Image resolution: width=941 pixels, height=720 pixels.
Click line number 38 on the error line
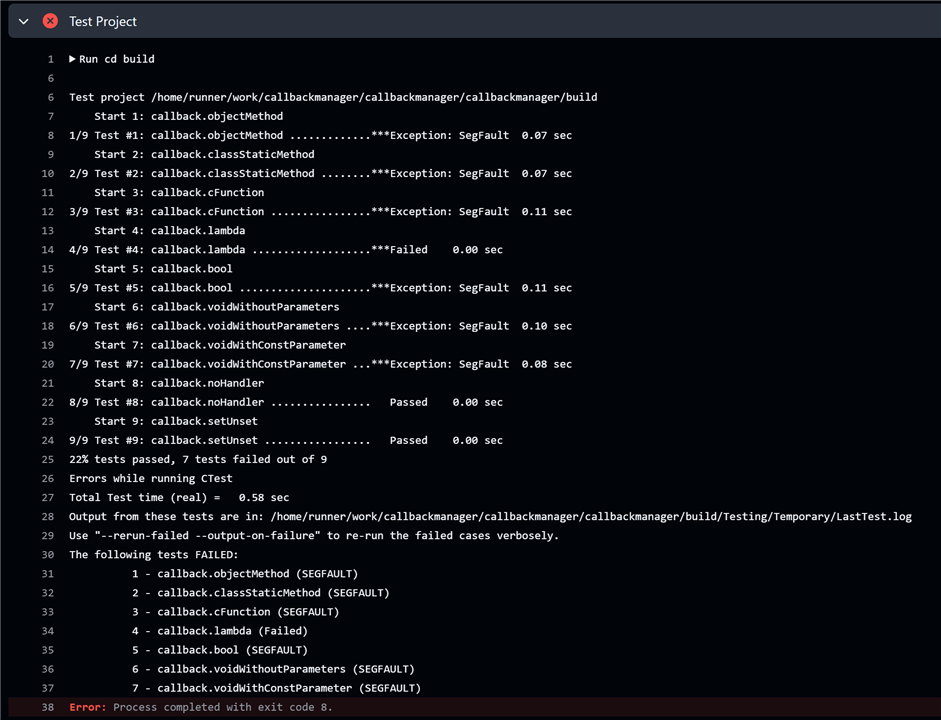pos(48,707)
